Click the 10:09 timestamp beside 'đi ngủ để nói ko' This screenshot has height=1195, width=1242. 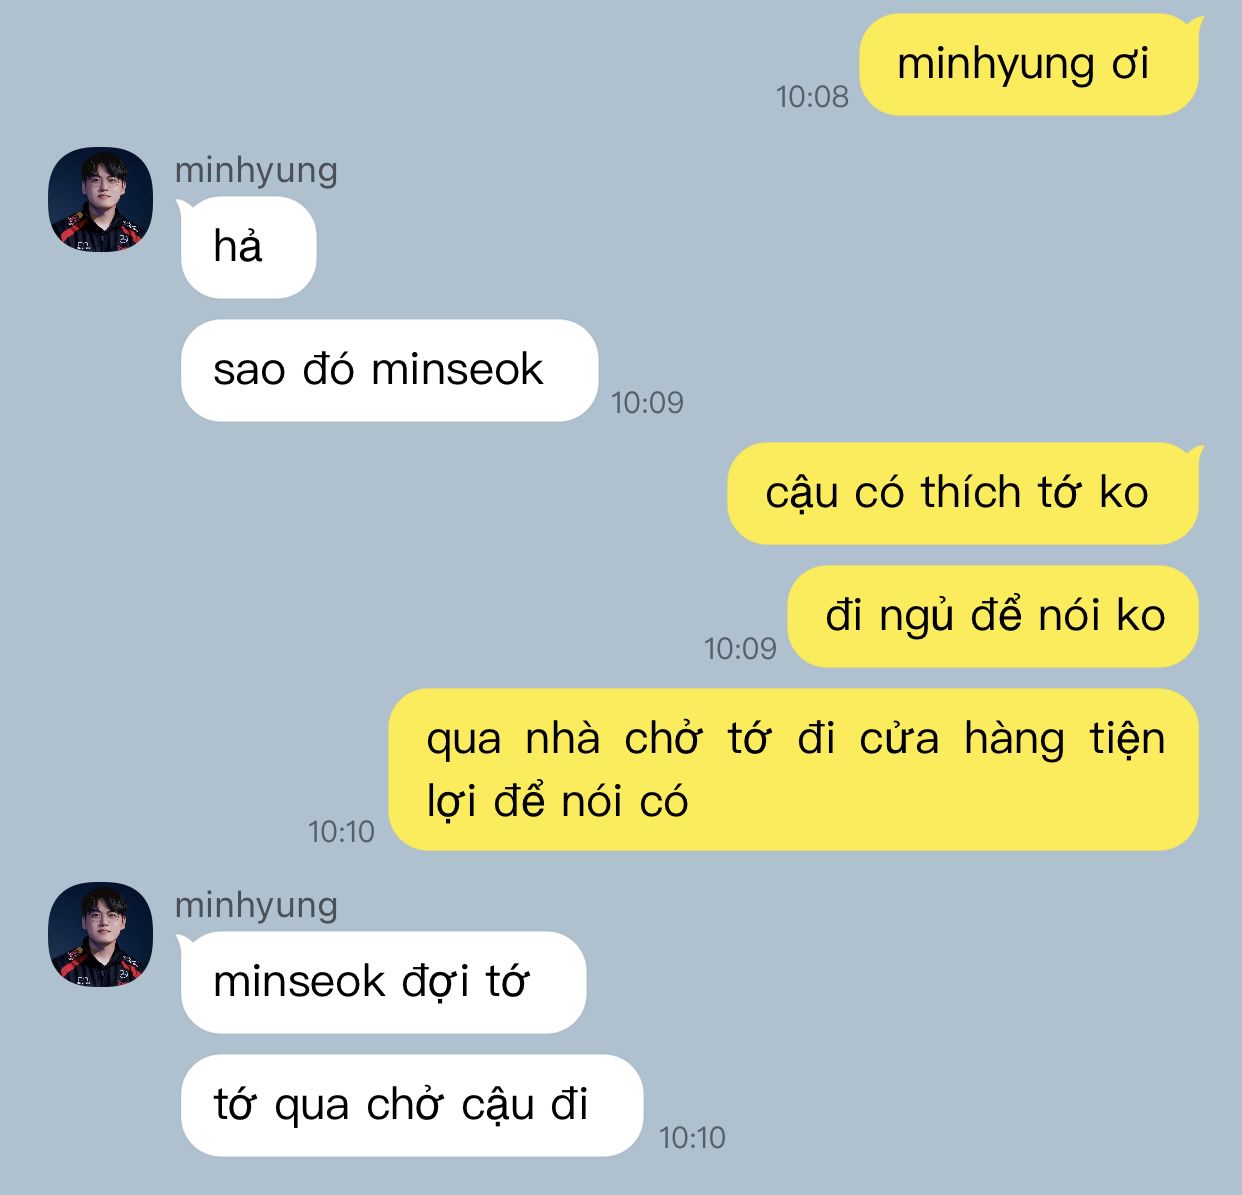740,649
